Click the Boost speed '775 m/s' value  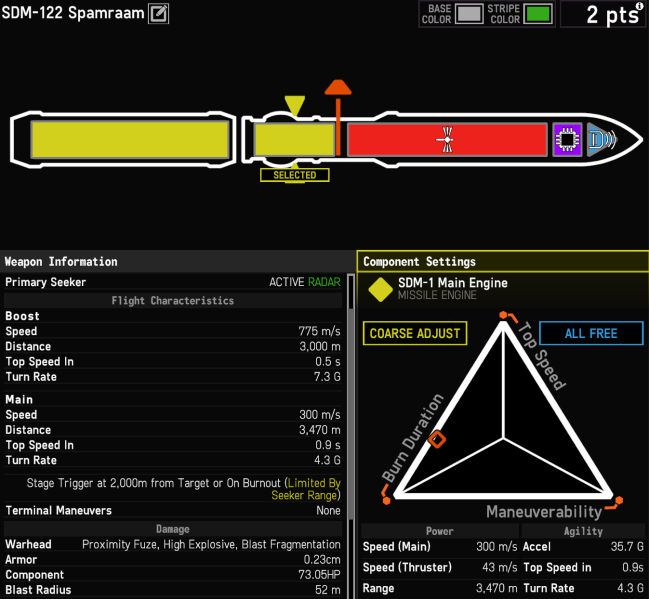point(319,331)
